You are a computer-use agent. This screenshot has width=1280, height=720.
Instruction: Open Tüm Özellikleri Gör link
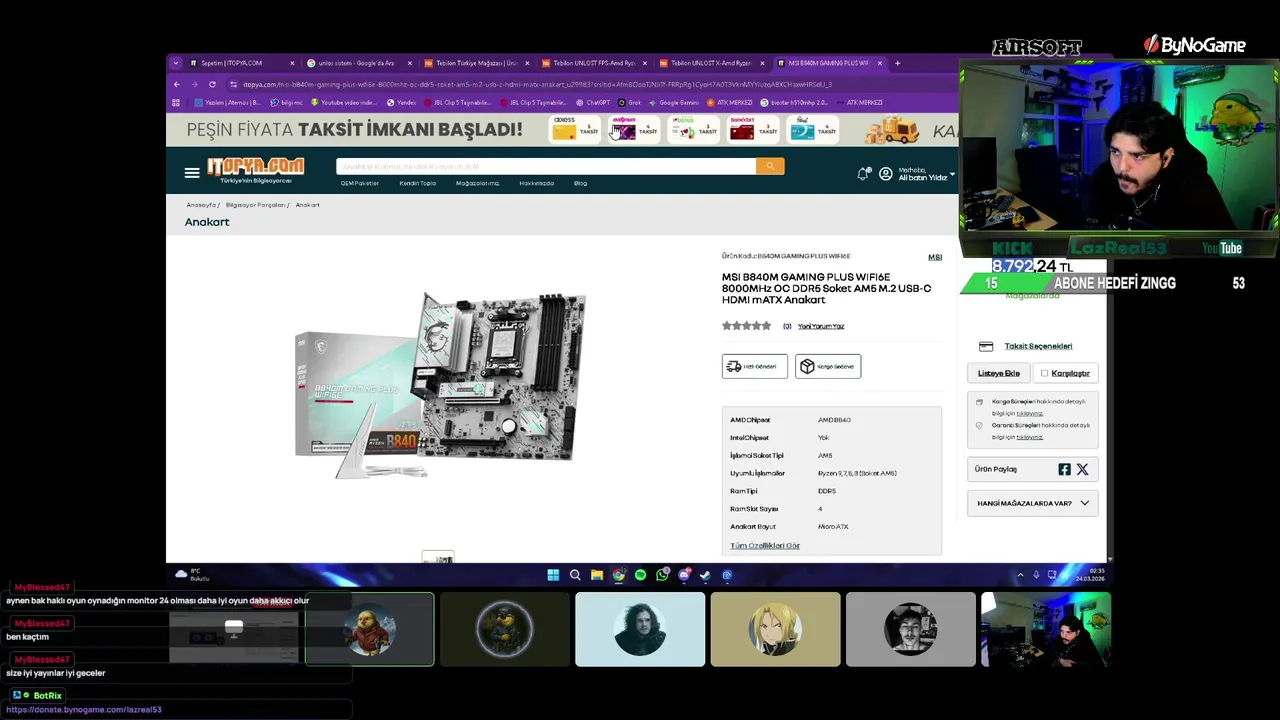tap(765, 546)
